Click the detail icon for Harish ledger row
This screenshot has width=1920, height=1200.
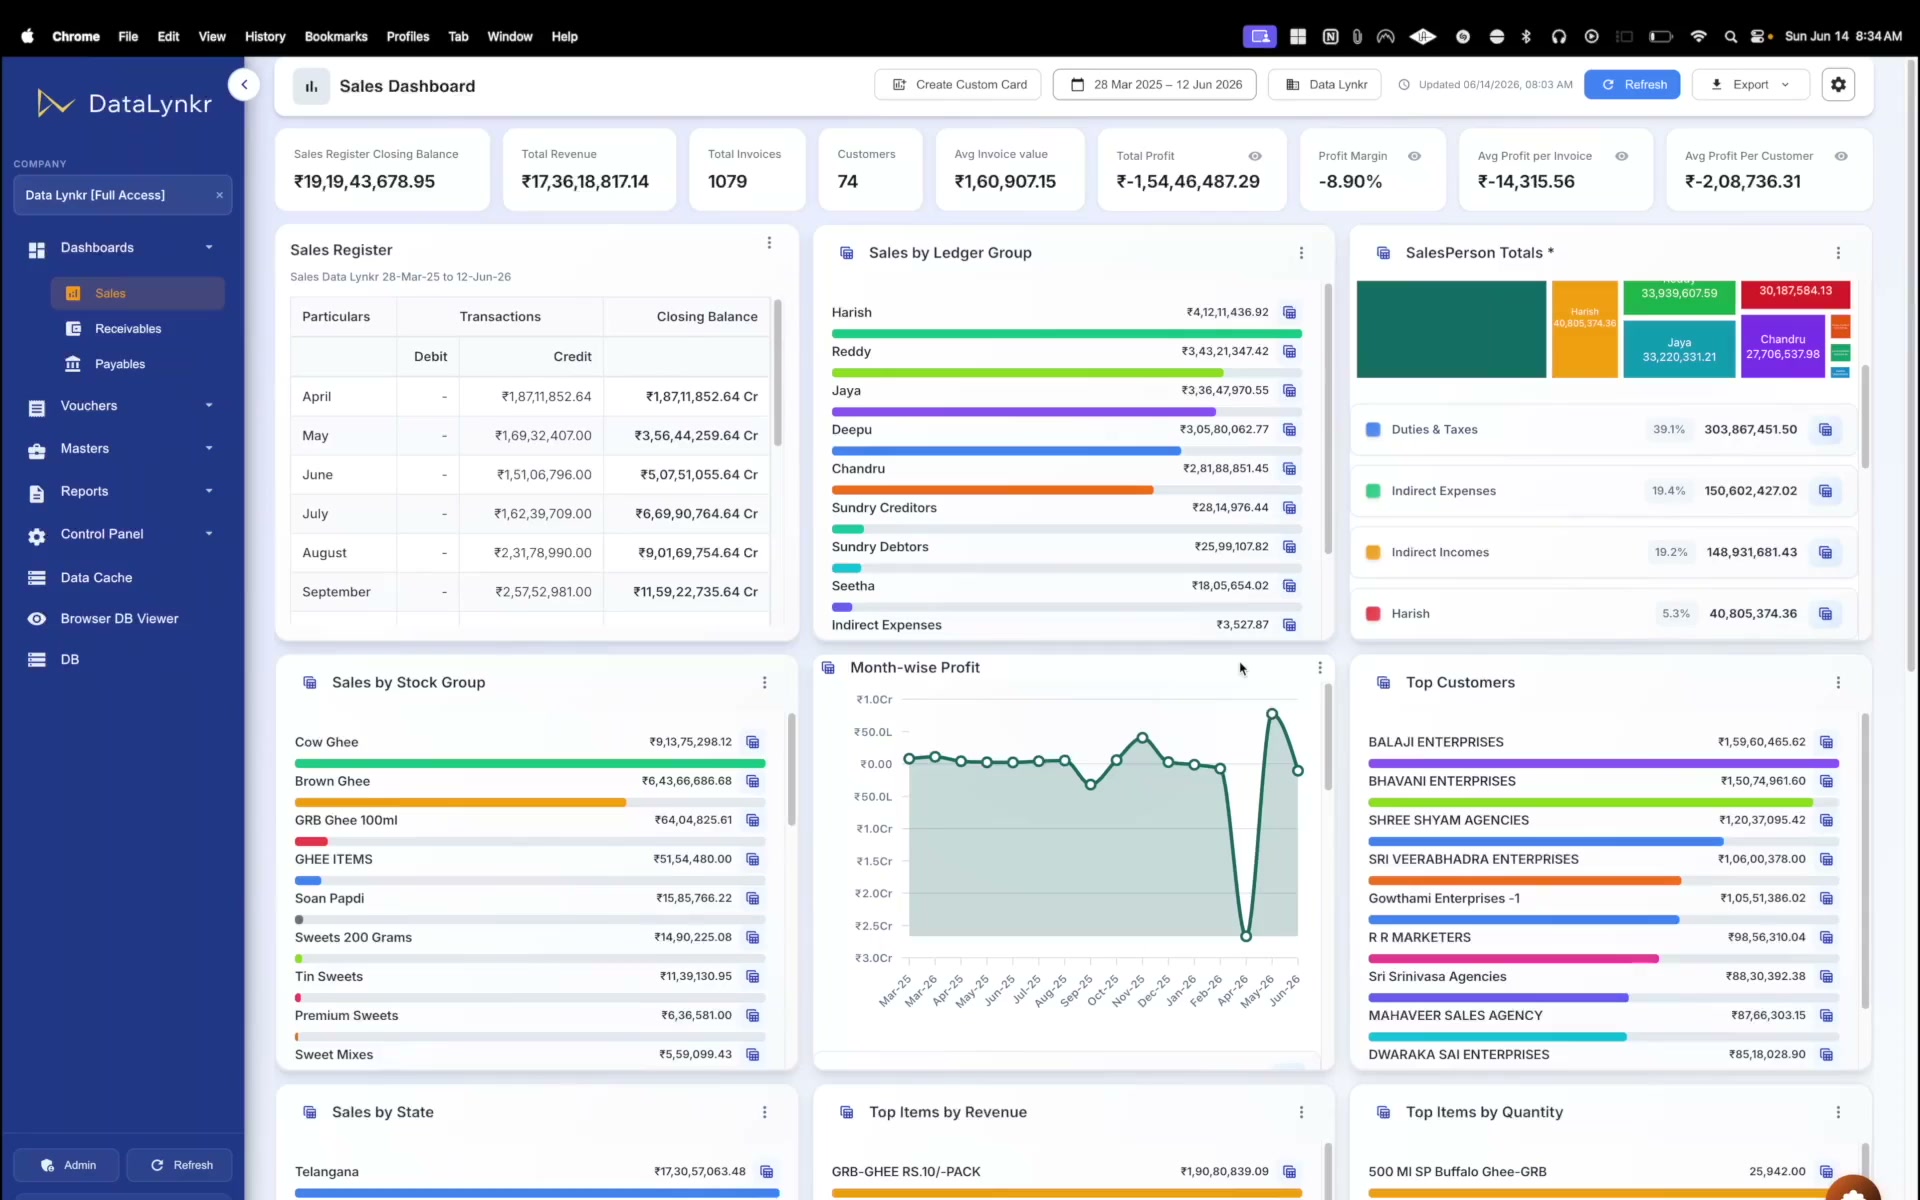coord(1290,313)
